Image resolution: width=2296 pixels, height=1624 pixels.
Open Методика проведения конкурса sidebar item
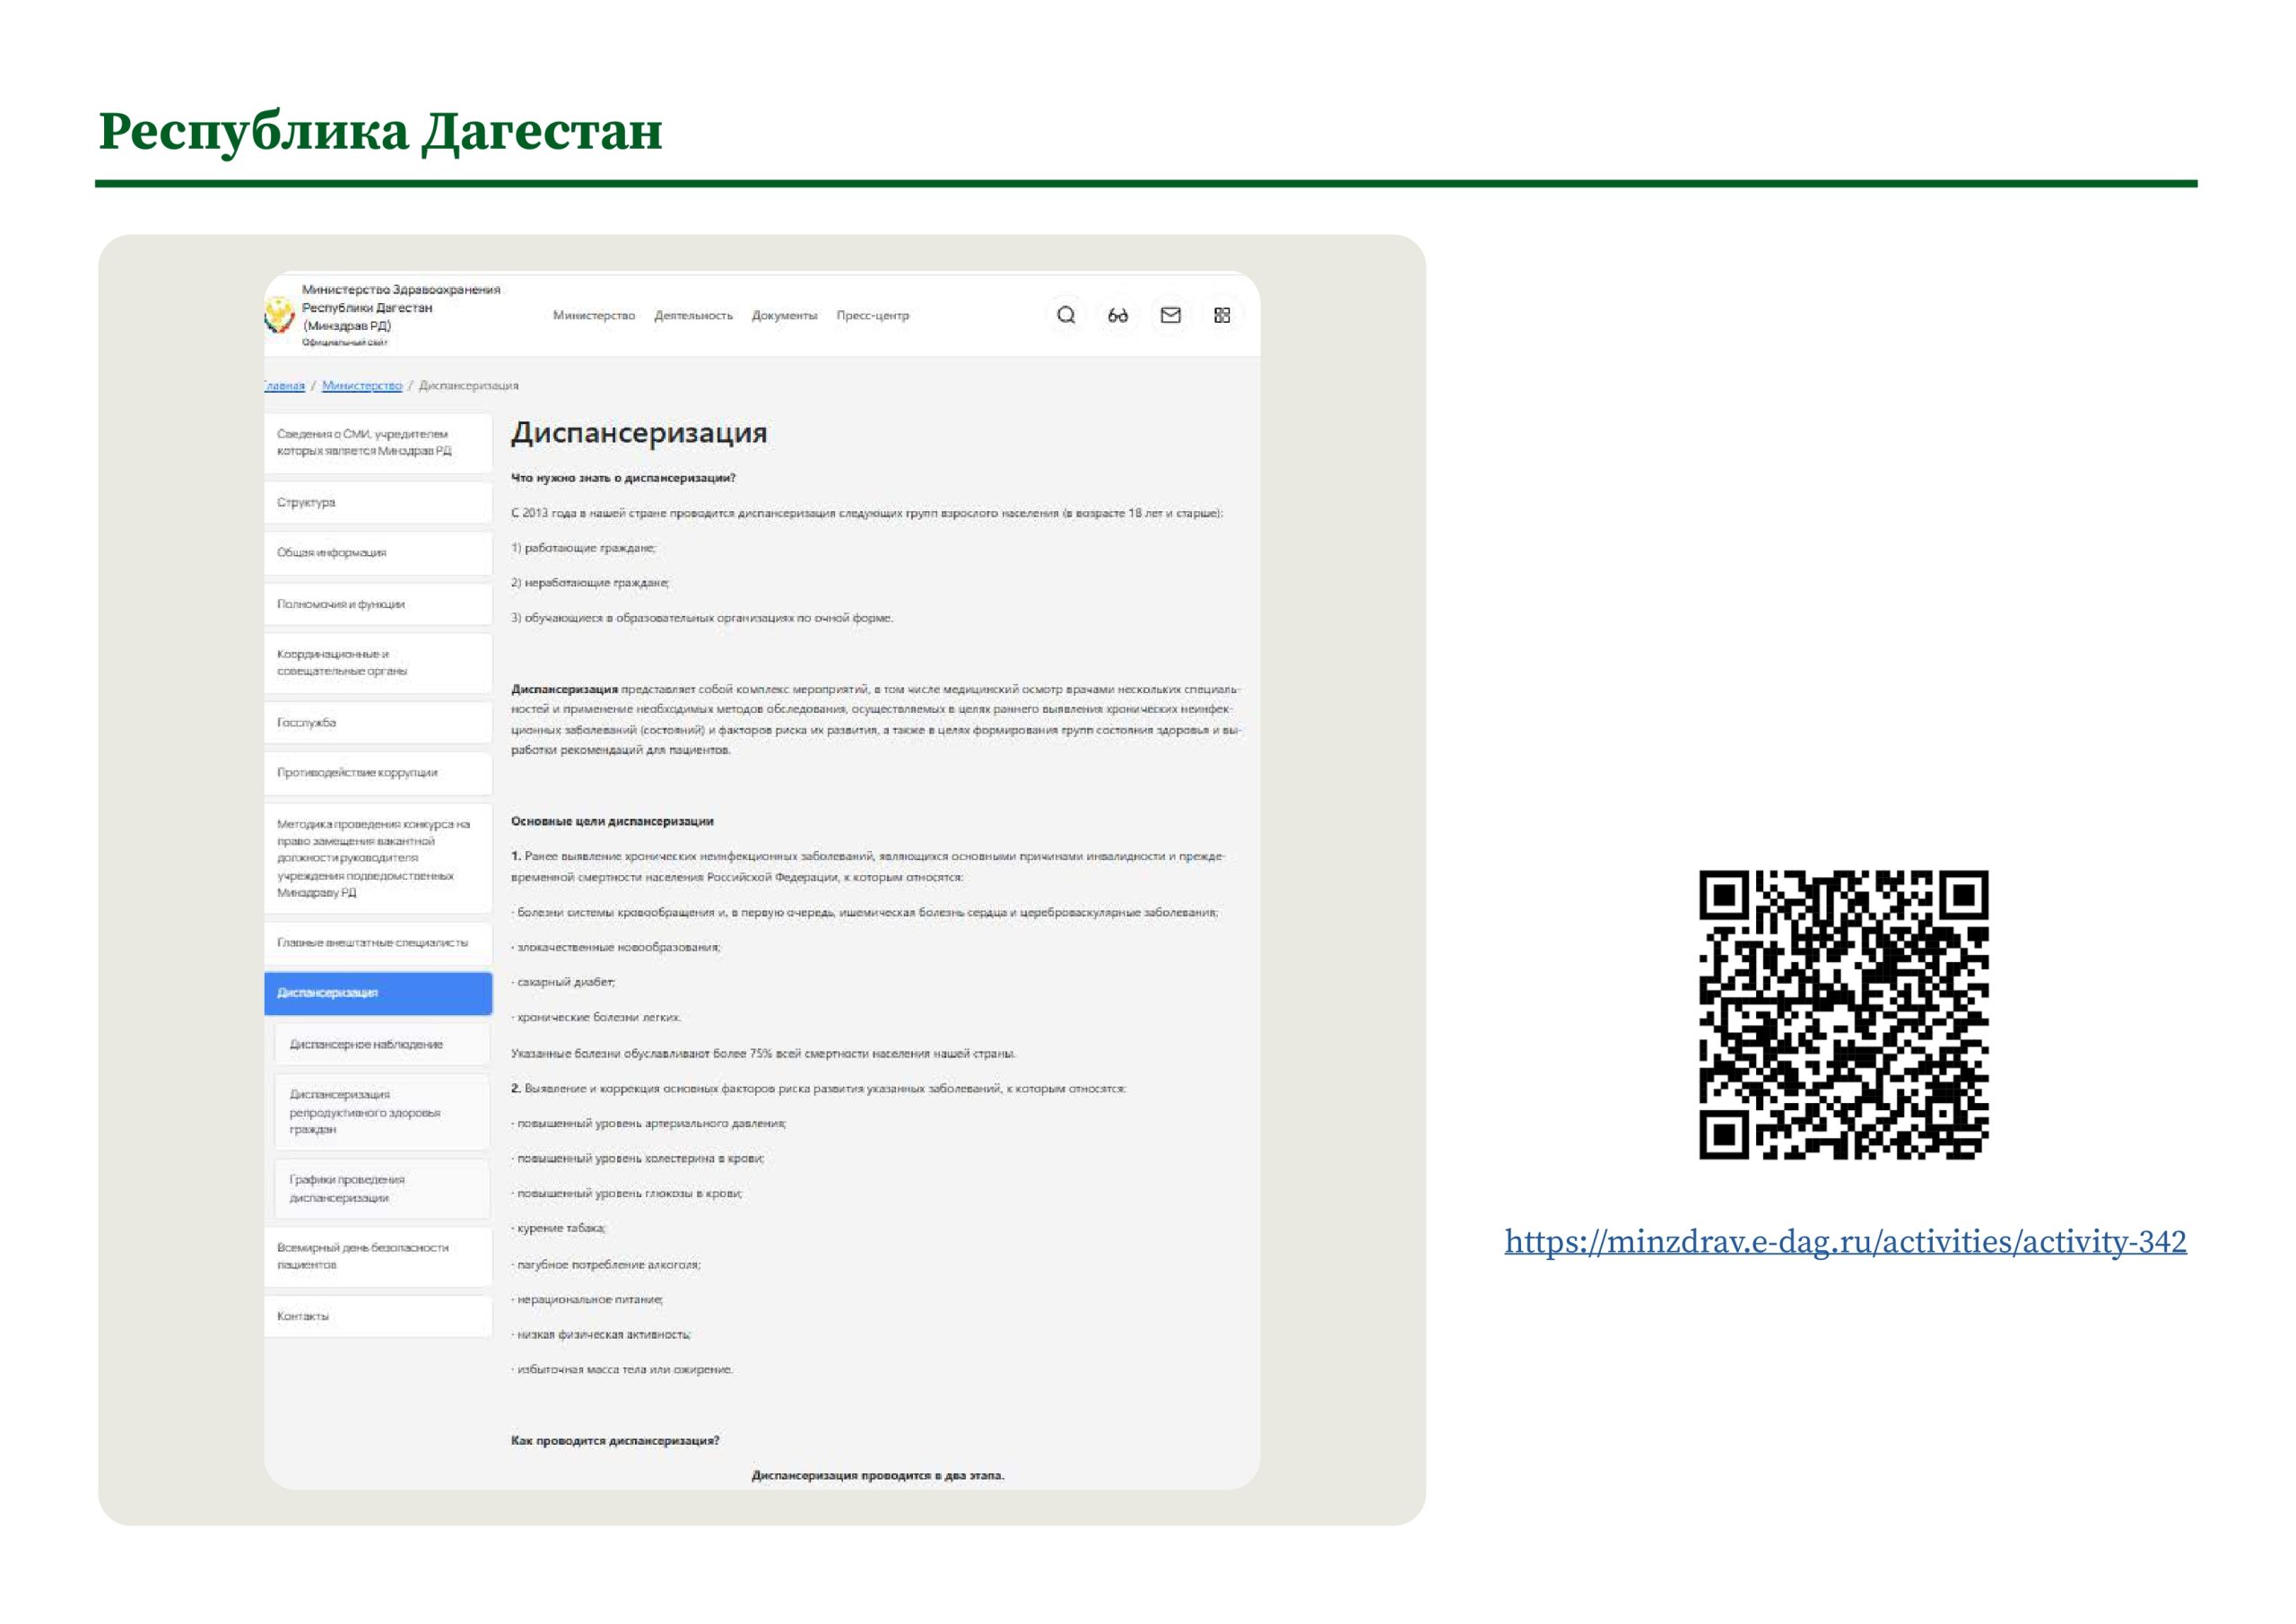pos(378,857)
